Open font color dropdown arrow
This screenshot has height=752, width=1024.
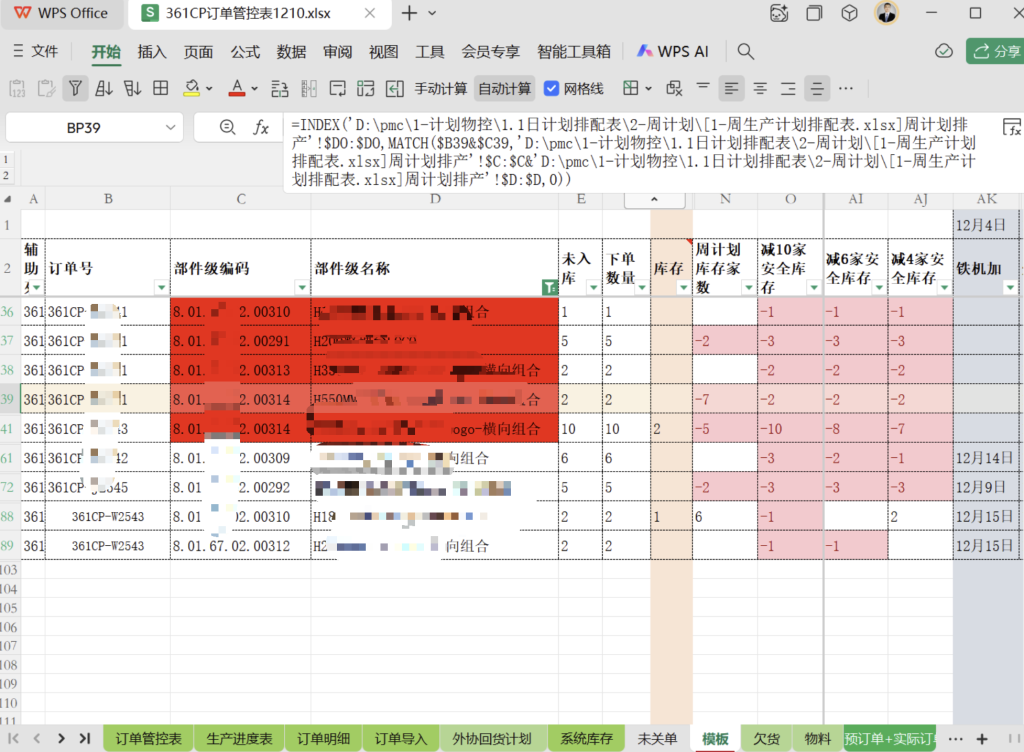[255, 89]
